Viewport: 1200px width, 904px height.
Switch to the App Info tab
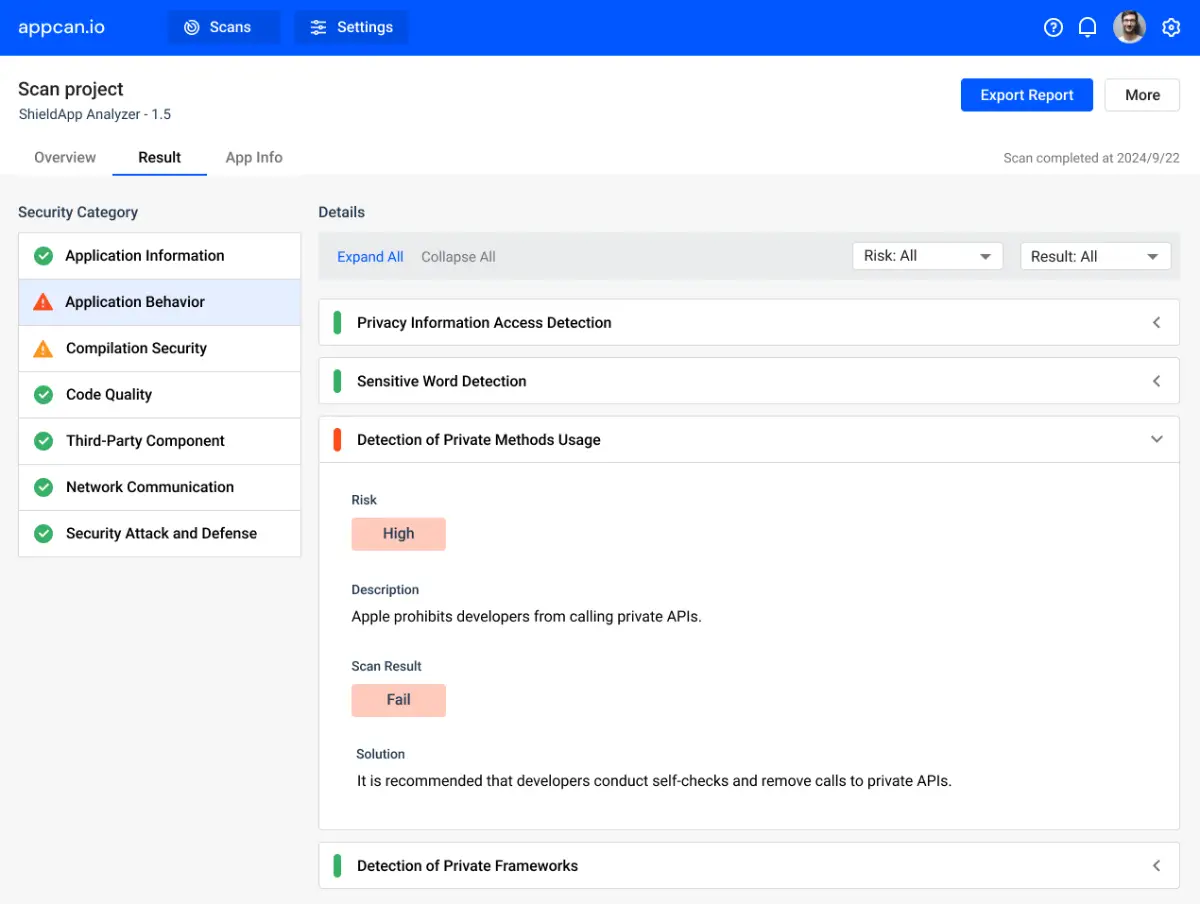[254, 158]
